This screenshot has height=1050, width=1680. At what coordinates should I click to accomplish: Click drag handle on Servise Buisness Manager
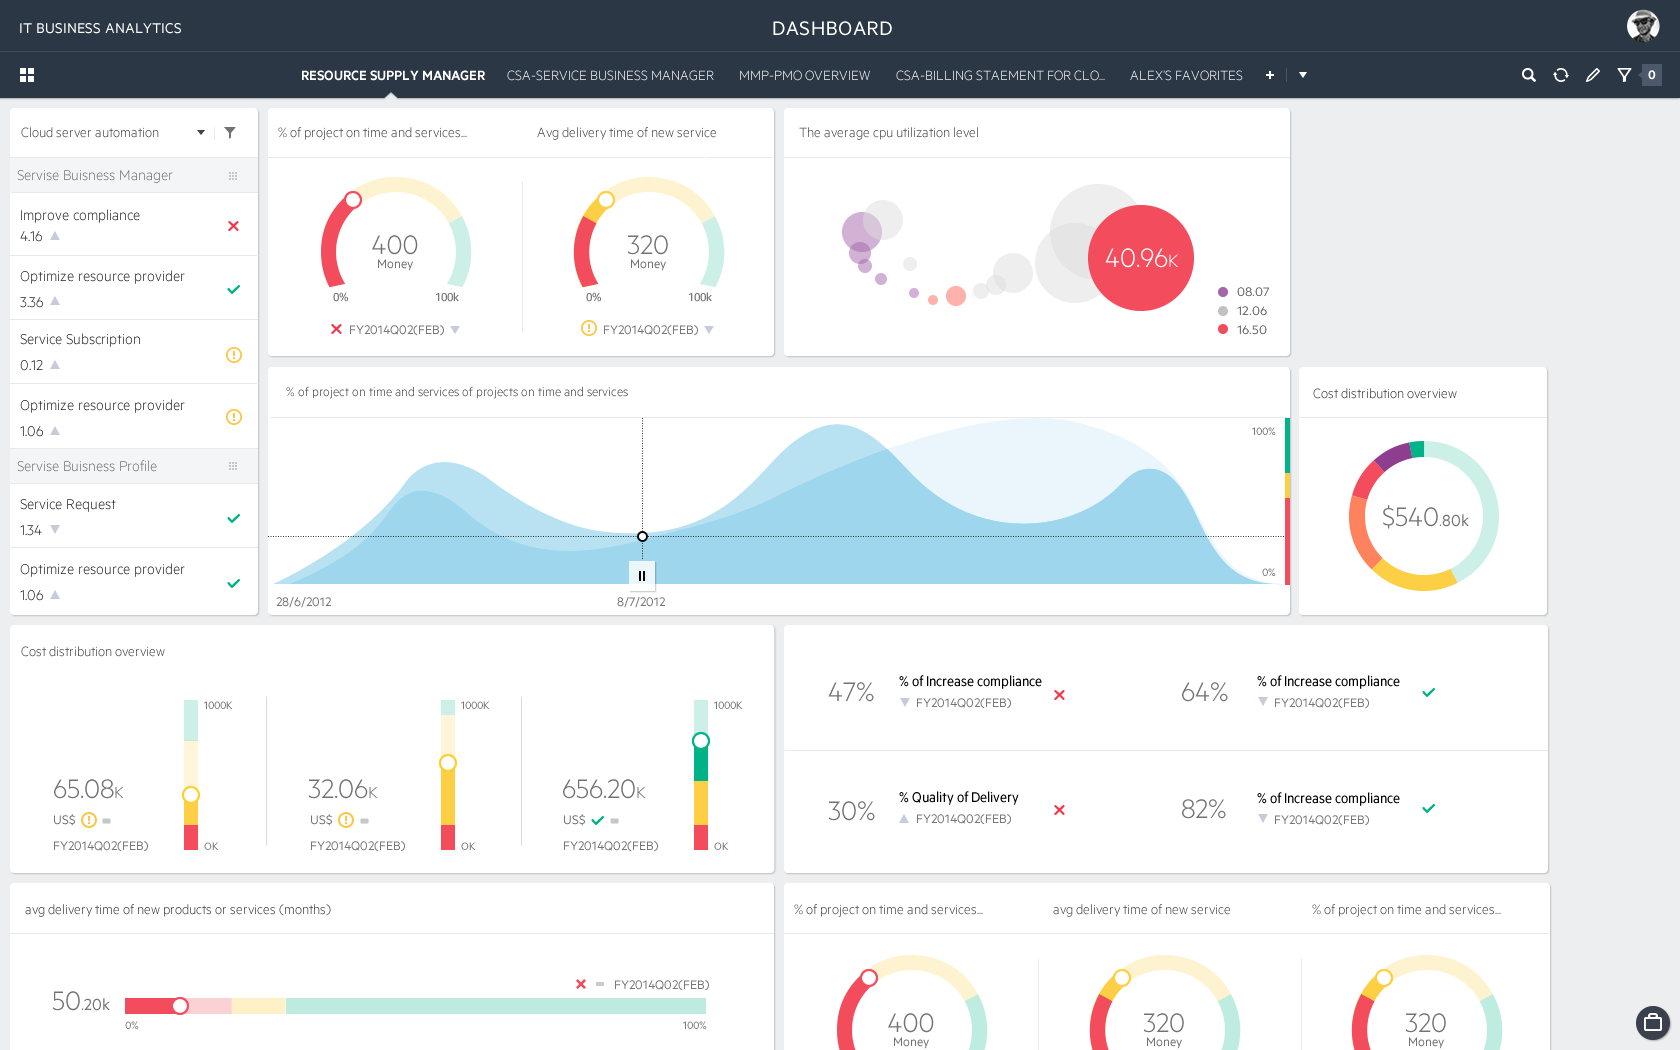(233, 176)
